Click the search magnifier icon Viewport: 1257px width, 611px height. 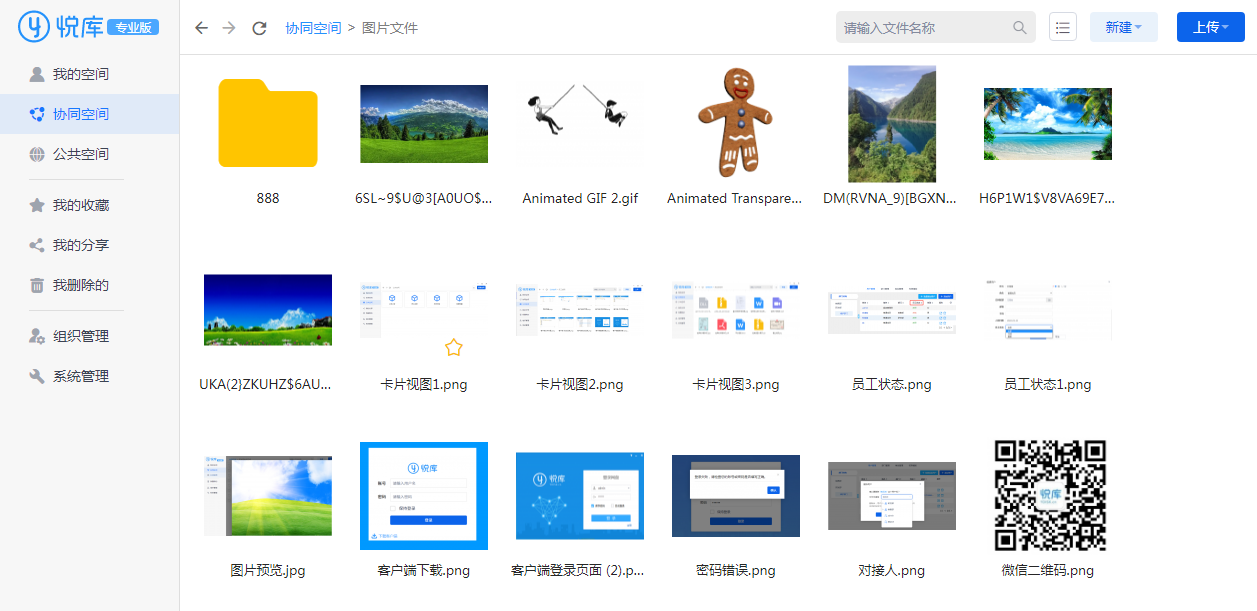coord(1020,28)
